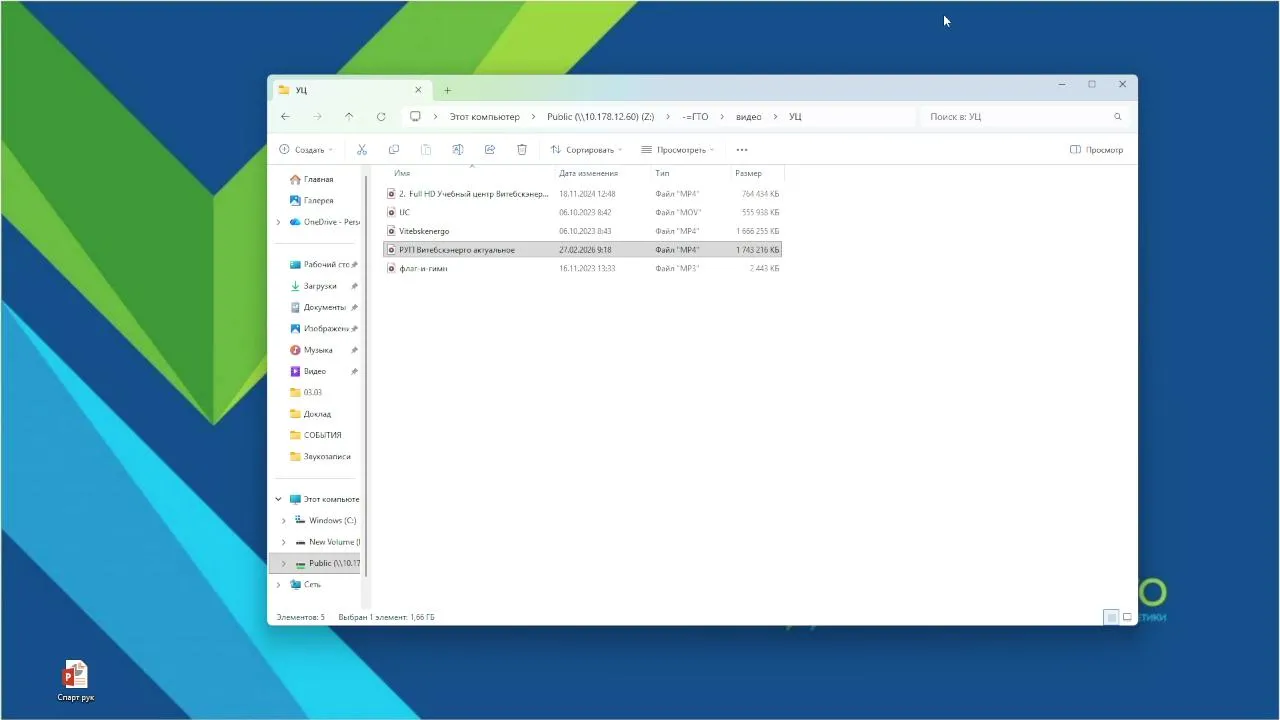Expand Windows (C:) drive node
Viewport: 1280px width, 720px height.
coord(284,521)
